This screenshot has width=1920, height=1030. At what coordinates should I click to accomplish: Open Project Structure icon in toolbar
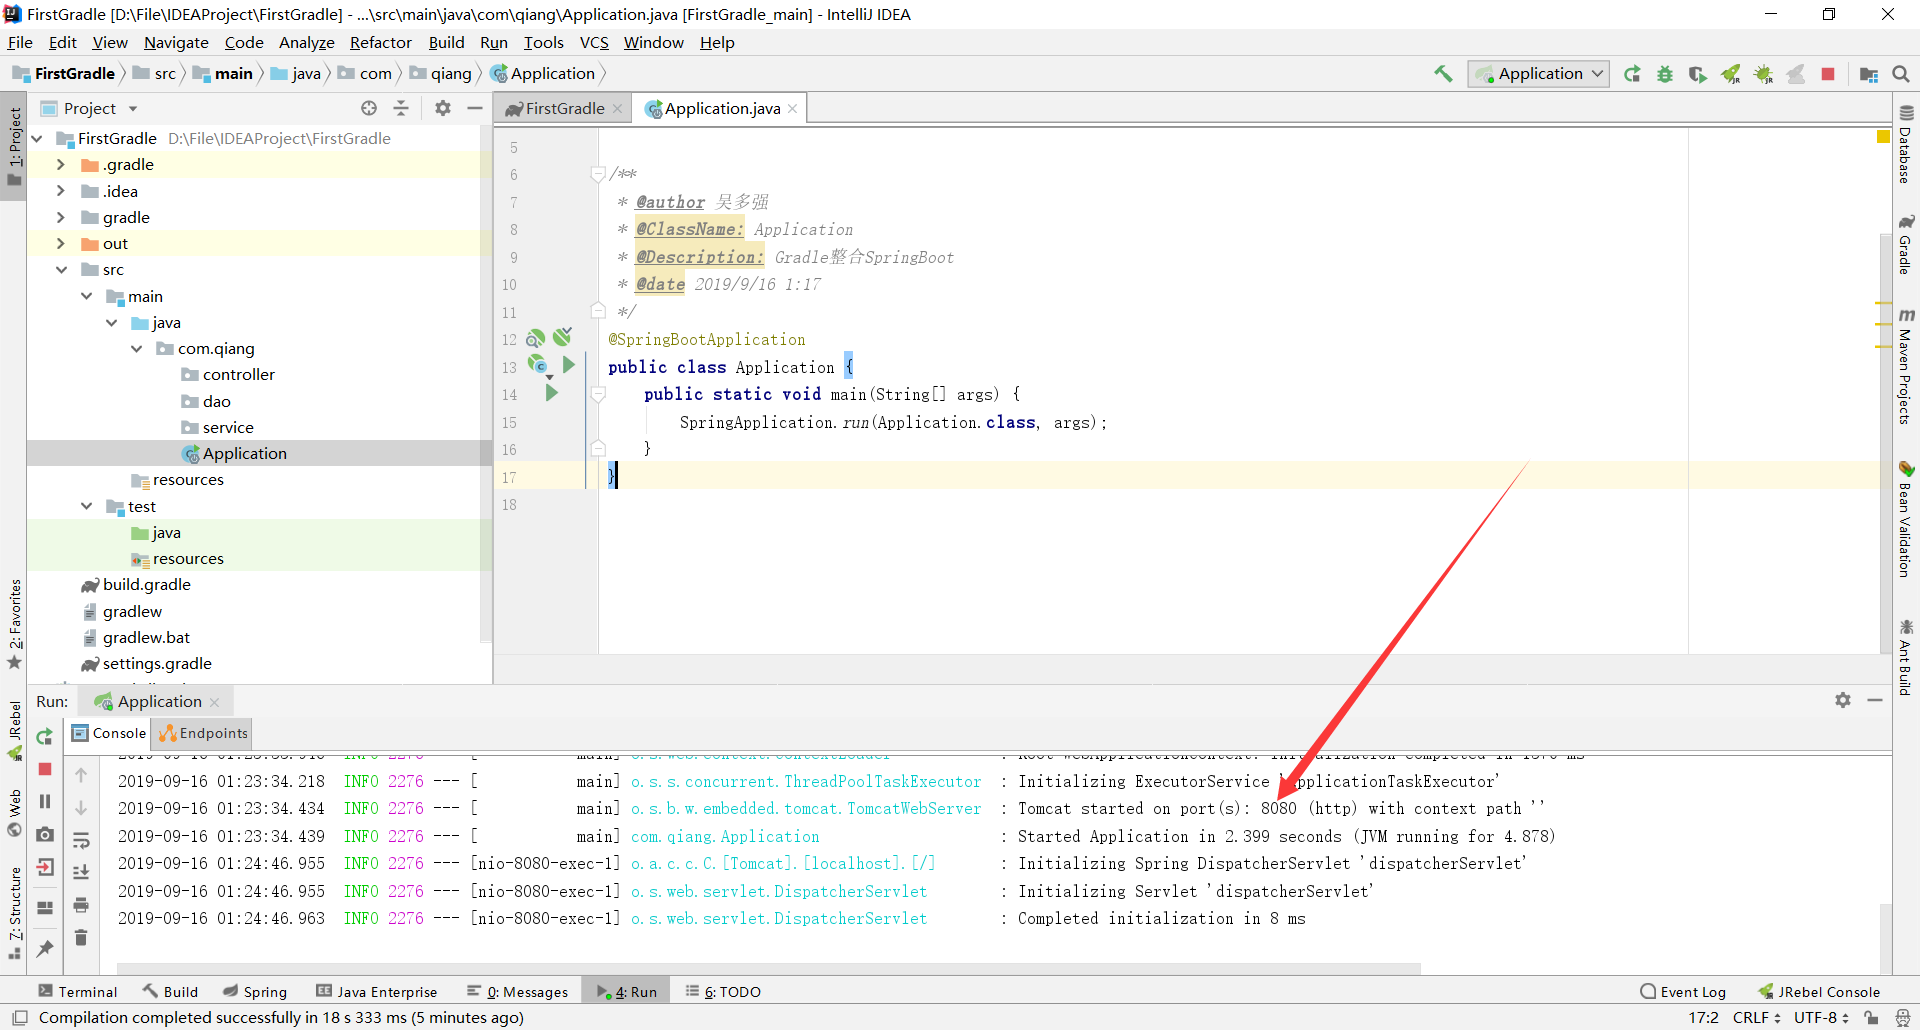[1868, 73]
